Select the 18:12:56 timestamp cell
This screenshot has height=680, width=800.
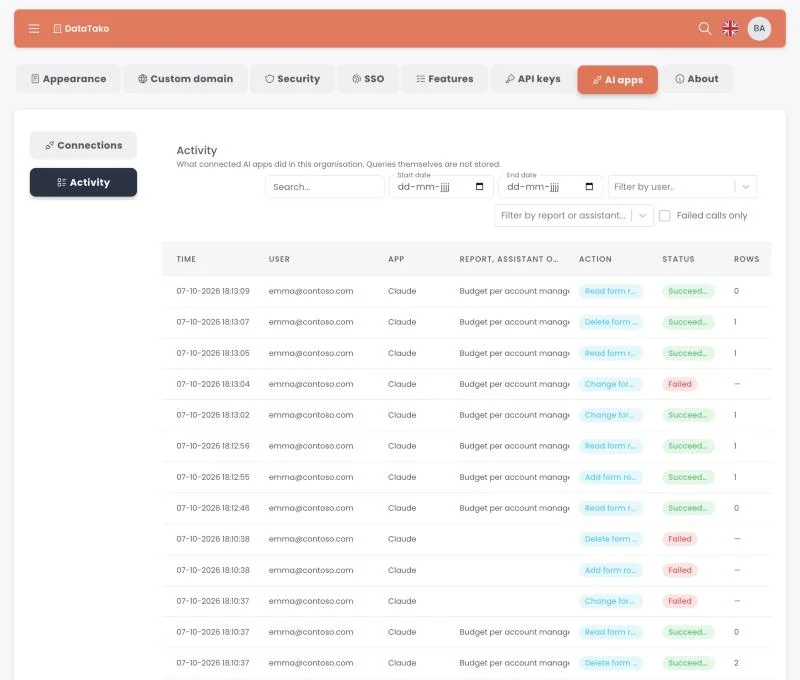[x=213, y=446]
